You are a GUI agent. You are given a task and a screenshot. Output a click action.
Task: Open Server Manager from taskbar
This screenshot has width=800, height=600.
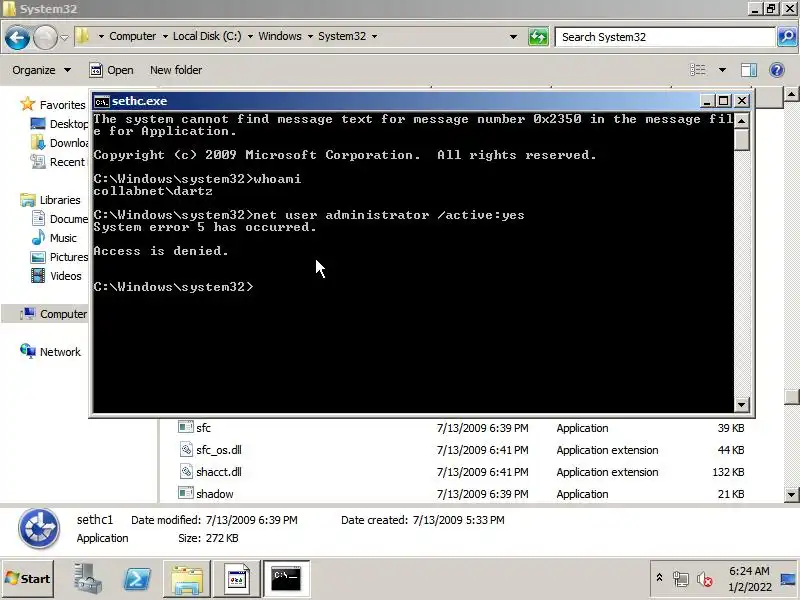[x=88, y=579]
